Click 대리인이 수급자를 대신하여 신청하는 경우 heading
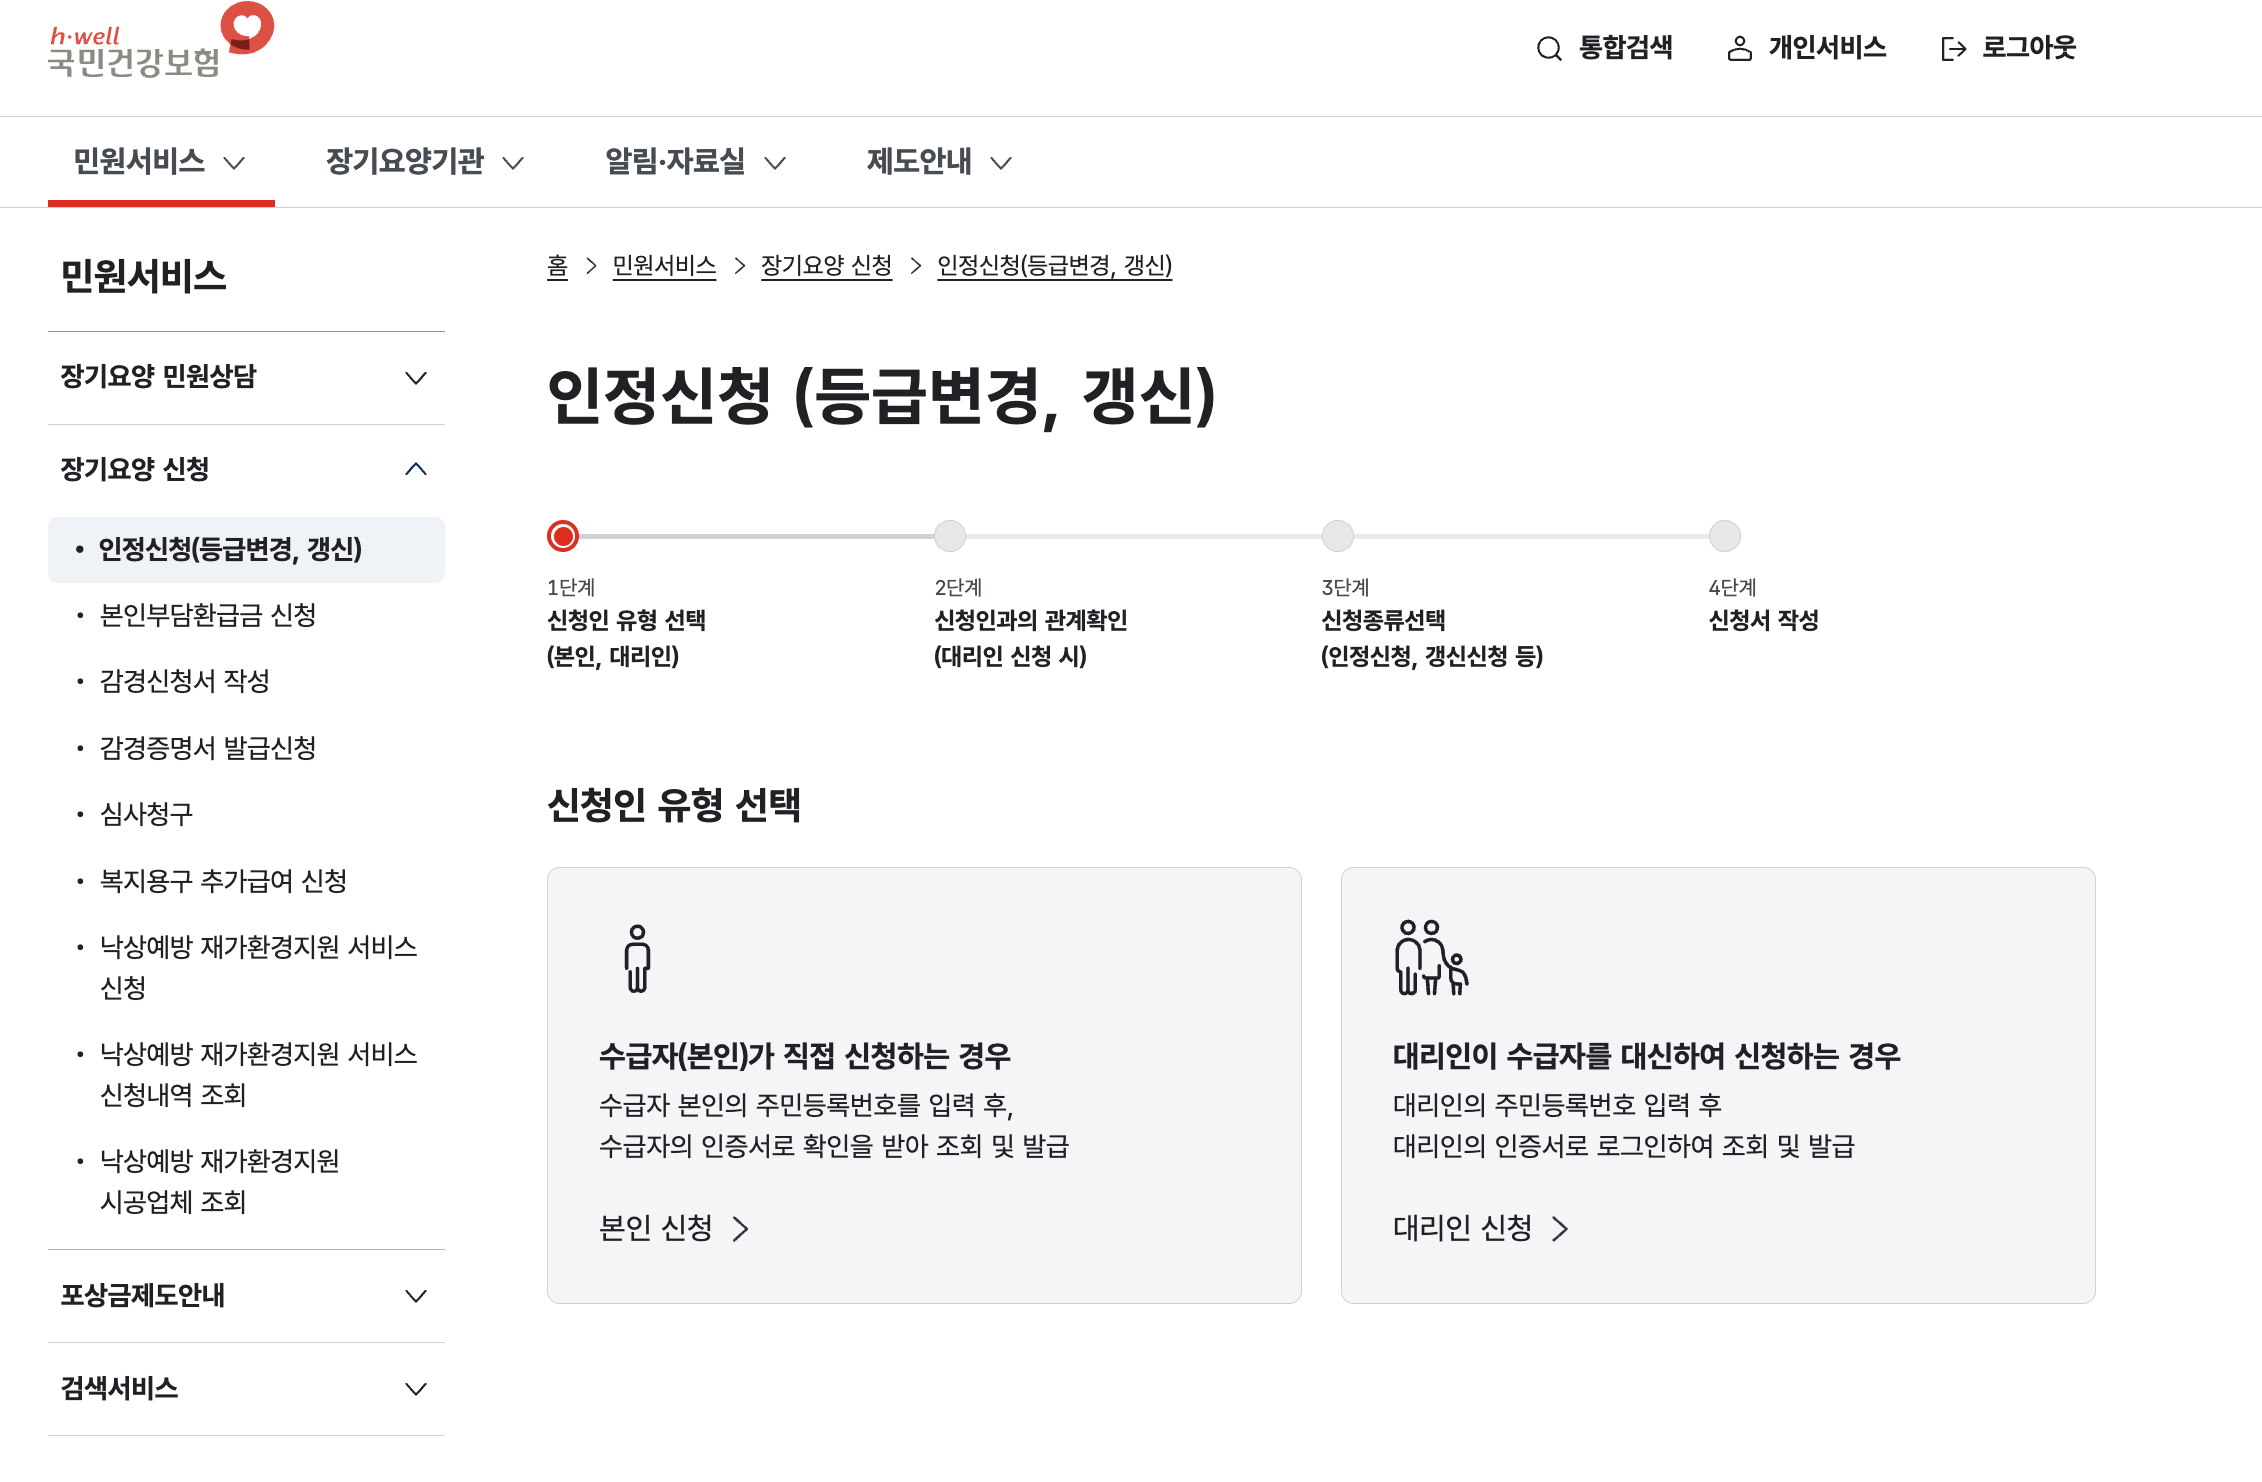This screenshot has width=2262, height=1482. [1647, 1056]
